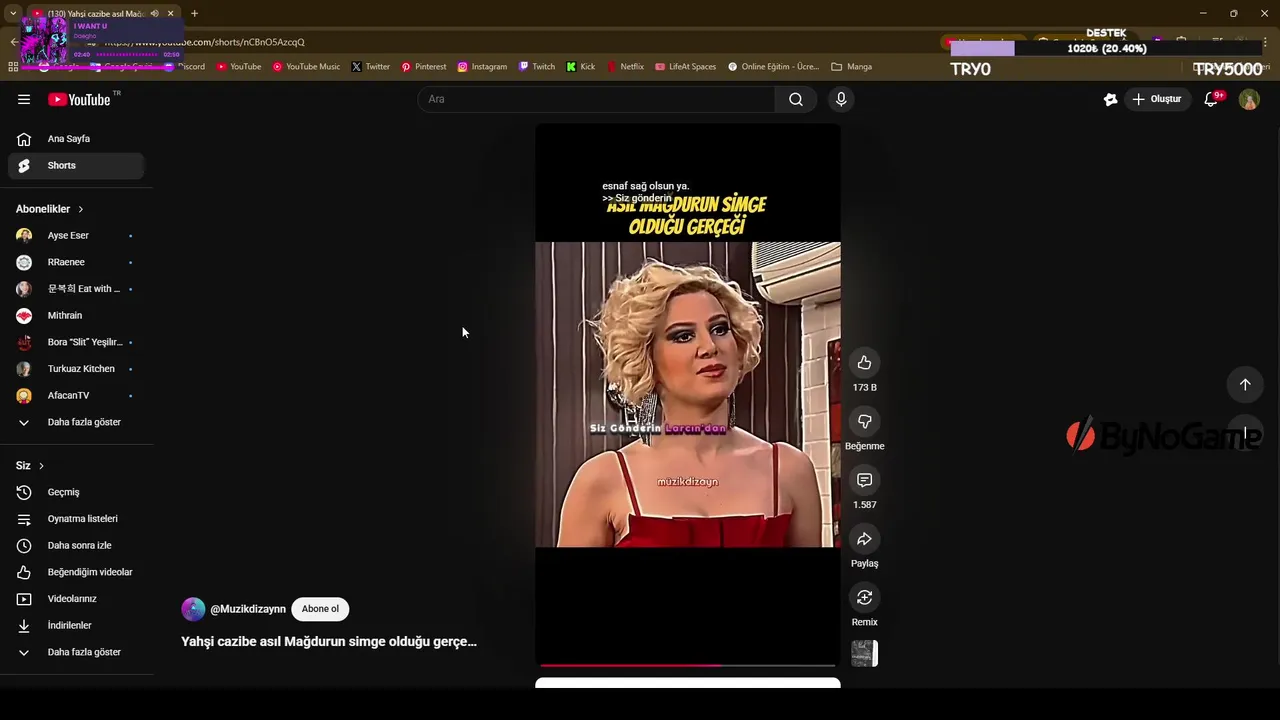Screen dimensions: 1280x720
Task: Click the Ara search input field
Action: click(x=597, y=99)
